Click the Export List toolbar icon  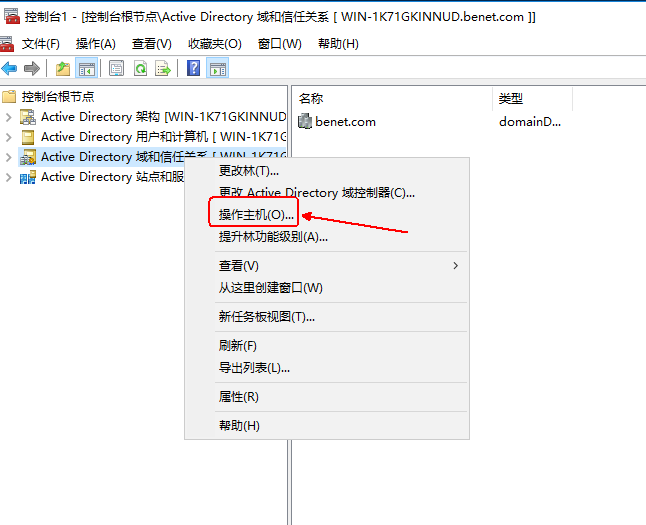coord(163,68)
